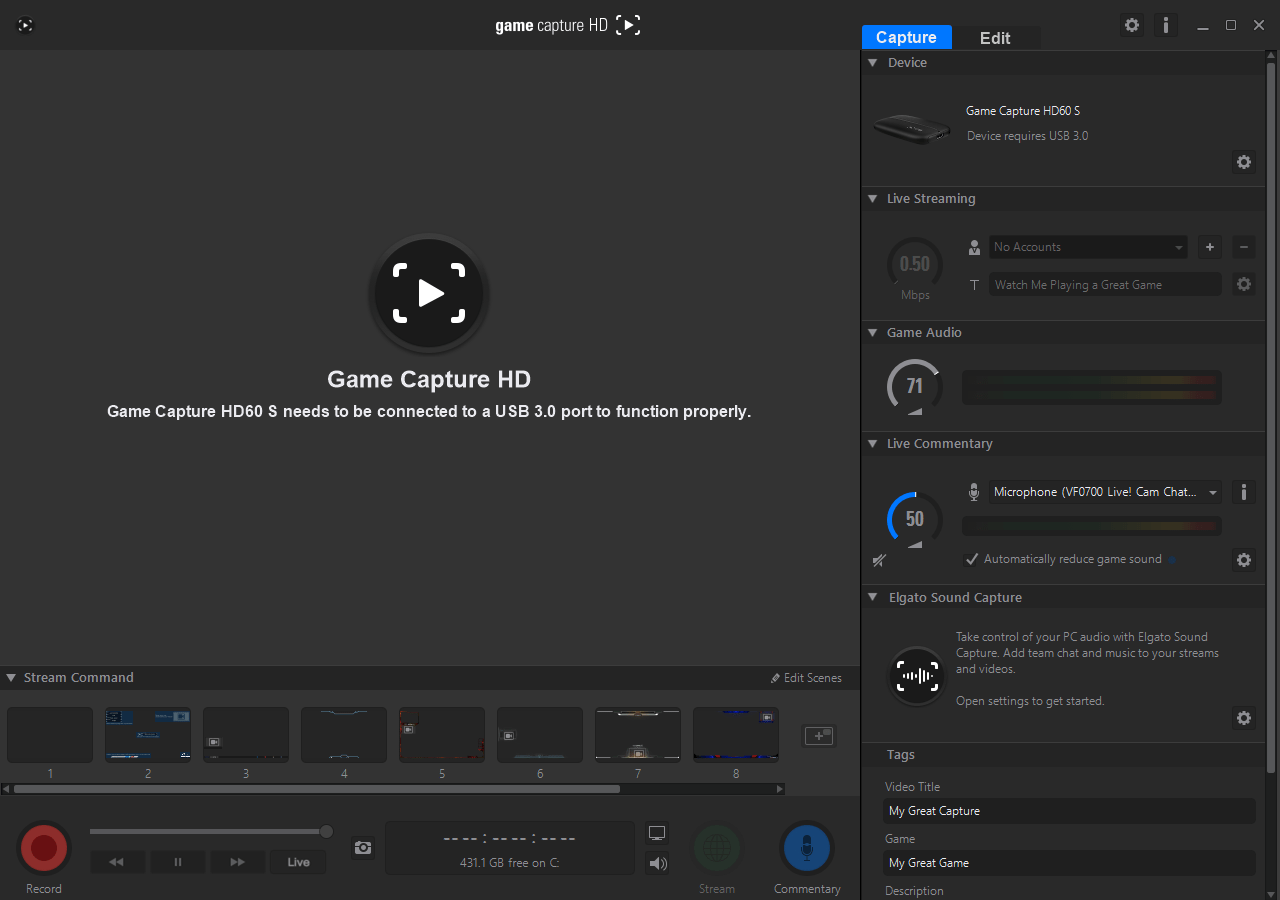Click the speaker output icon near the timecode

click(x=657, y=864)
